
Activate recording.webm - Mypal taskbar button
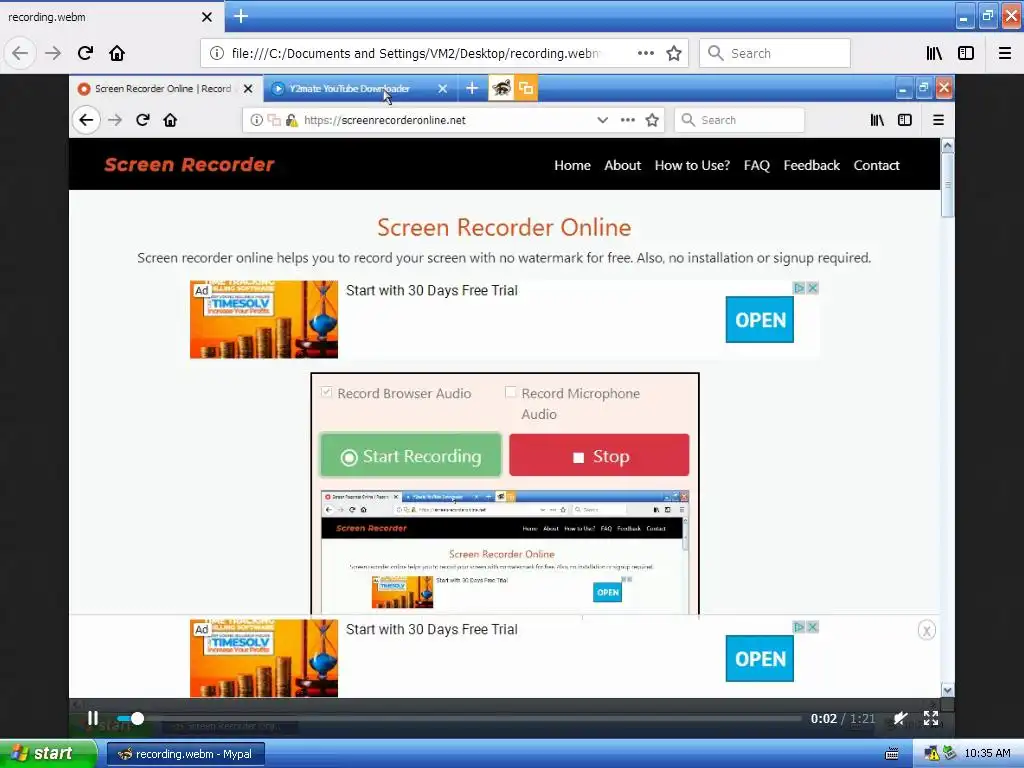(185, 754)
